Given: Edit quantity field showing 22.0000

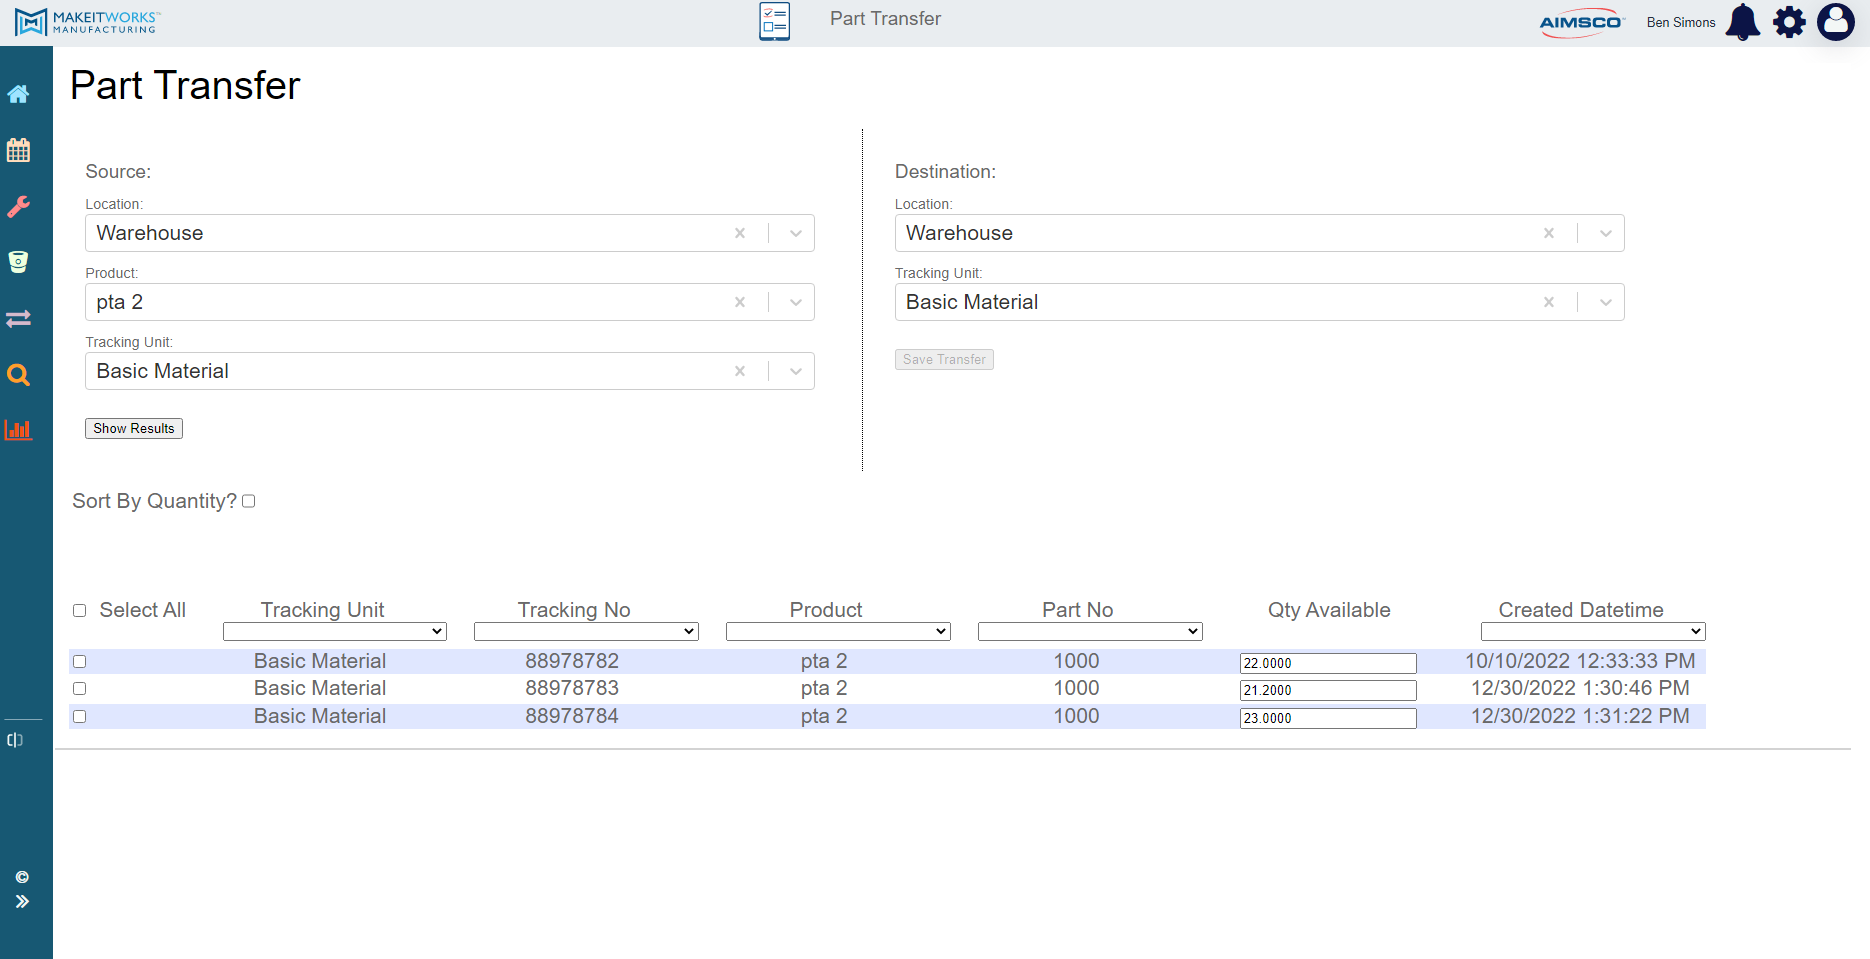Looking at the screenshot, I should [x=1328, y=663].
